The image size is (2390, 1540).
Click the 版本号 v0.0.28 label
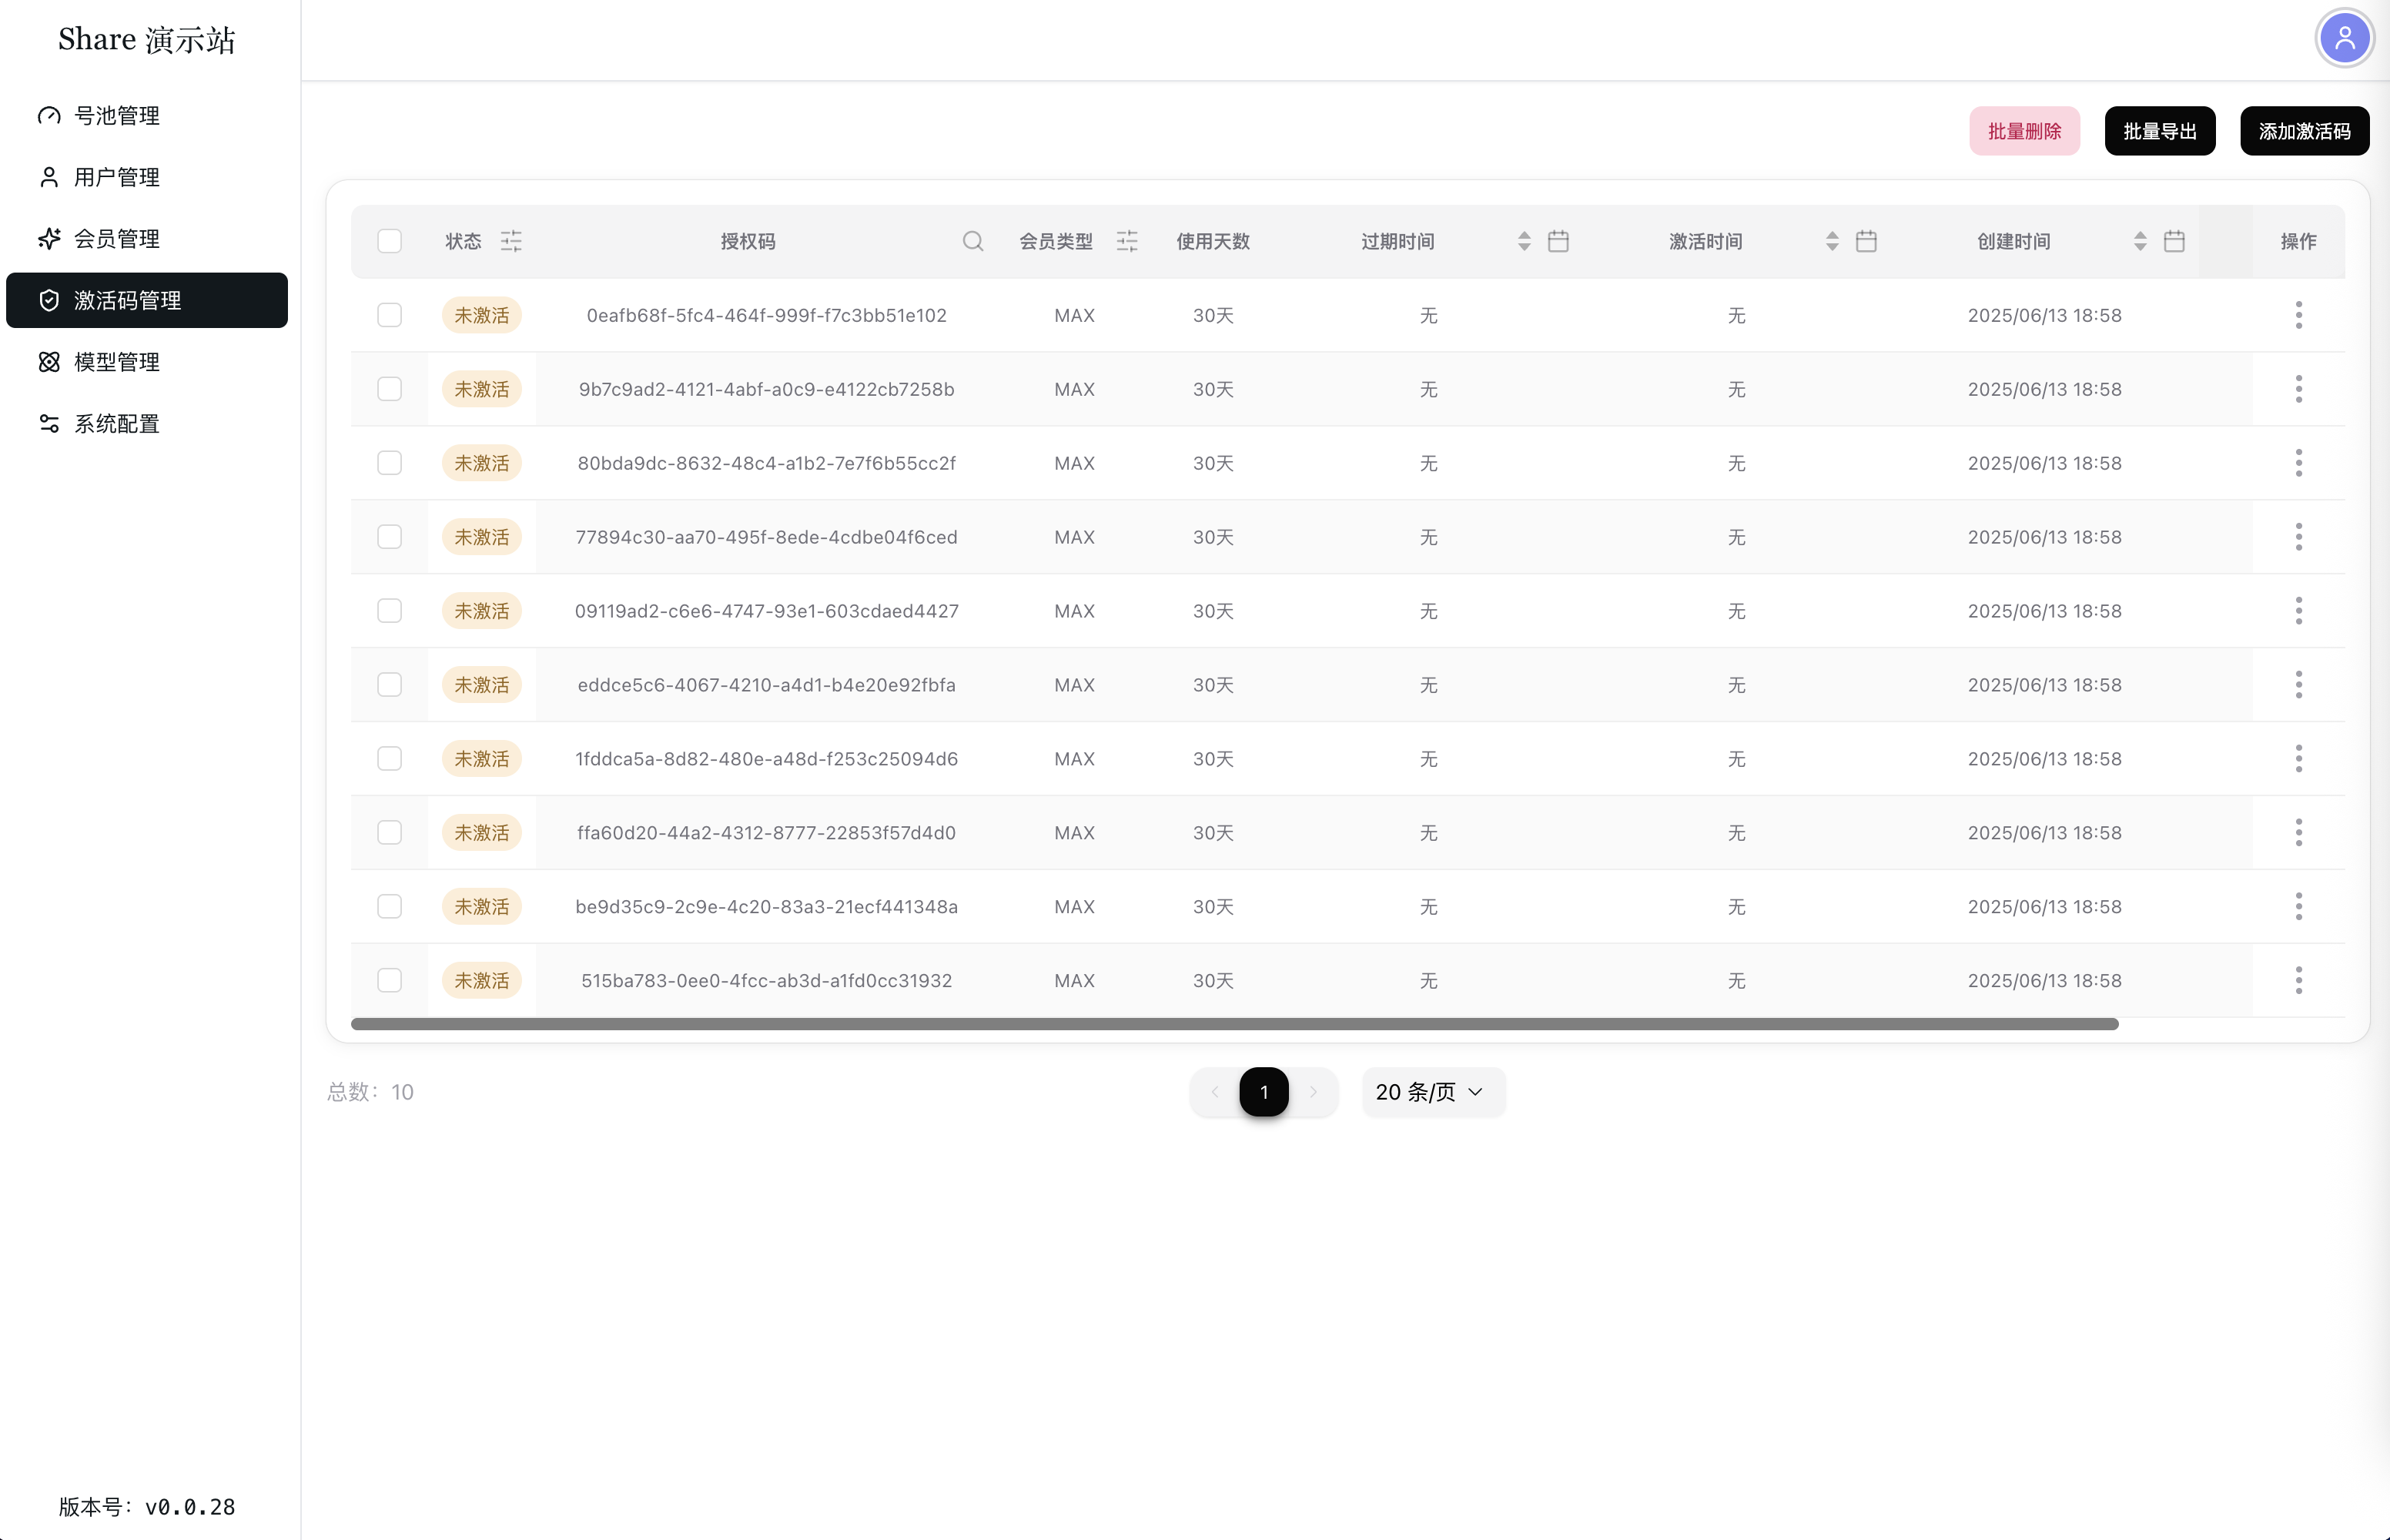(147, 1507)
